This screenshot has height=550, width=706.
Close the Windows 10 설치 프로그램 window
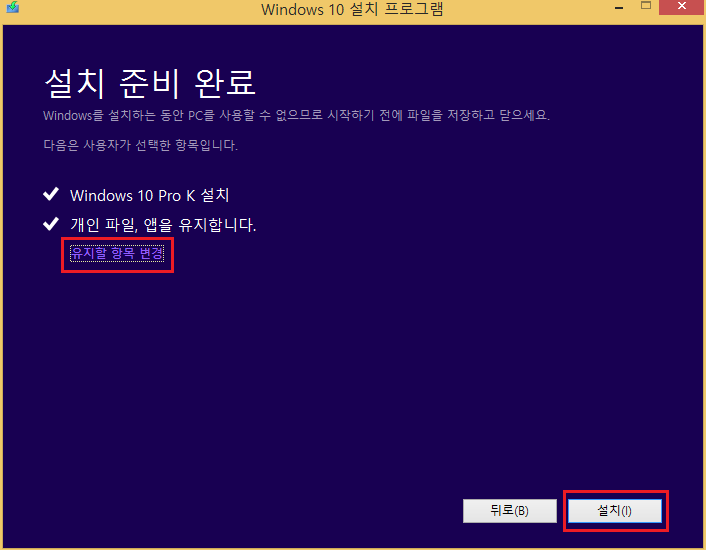tap(682, 7)
